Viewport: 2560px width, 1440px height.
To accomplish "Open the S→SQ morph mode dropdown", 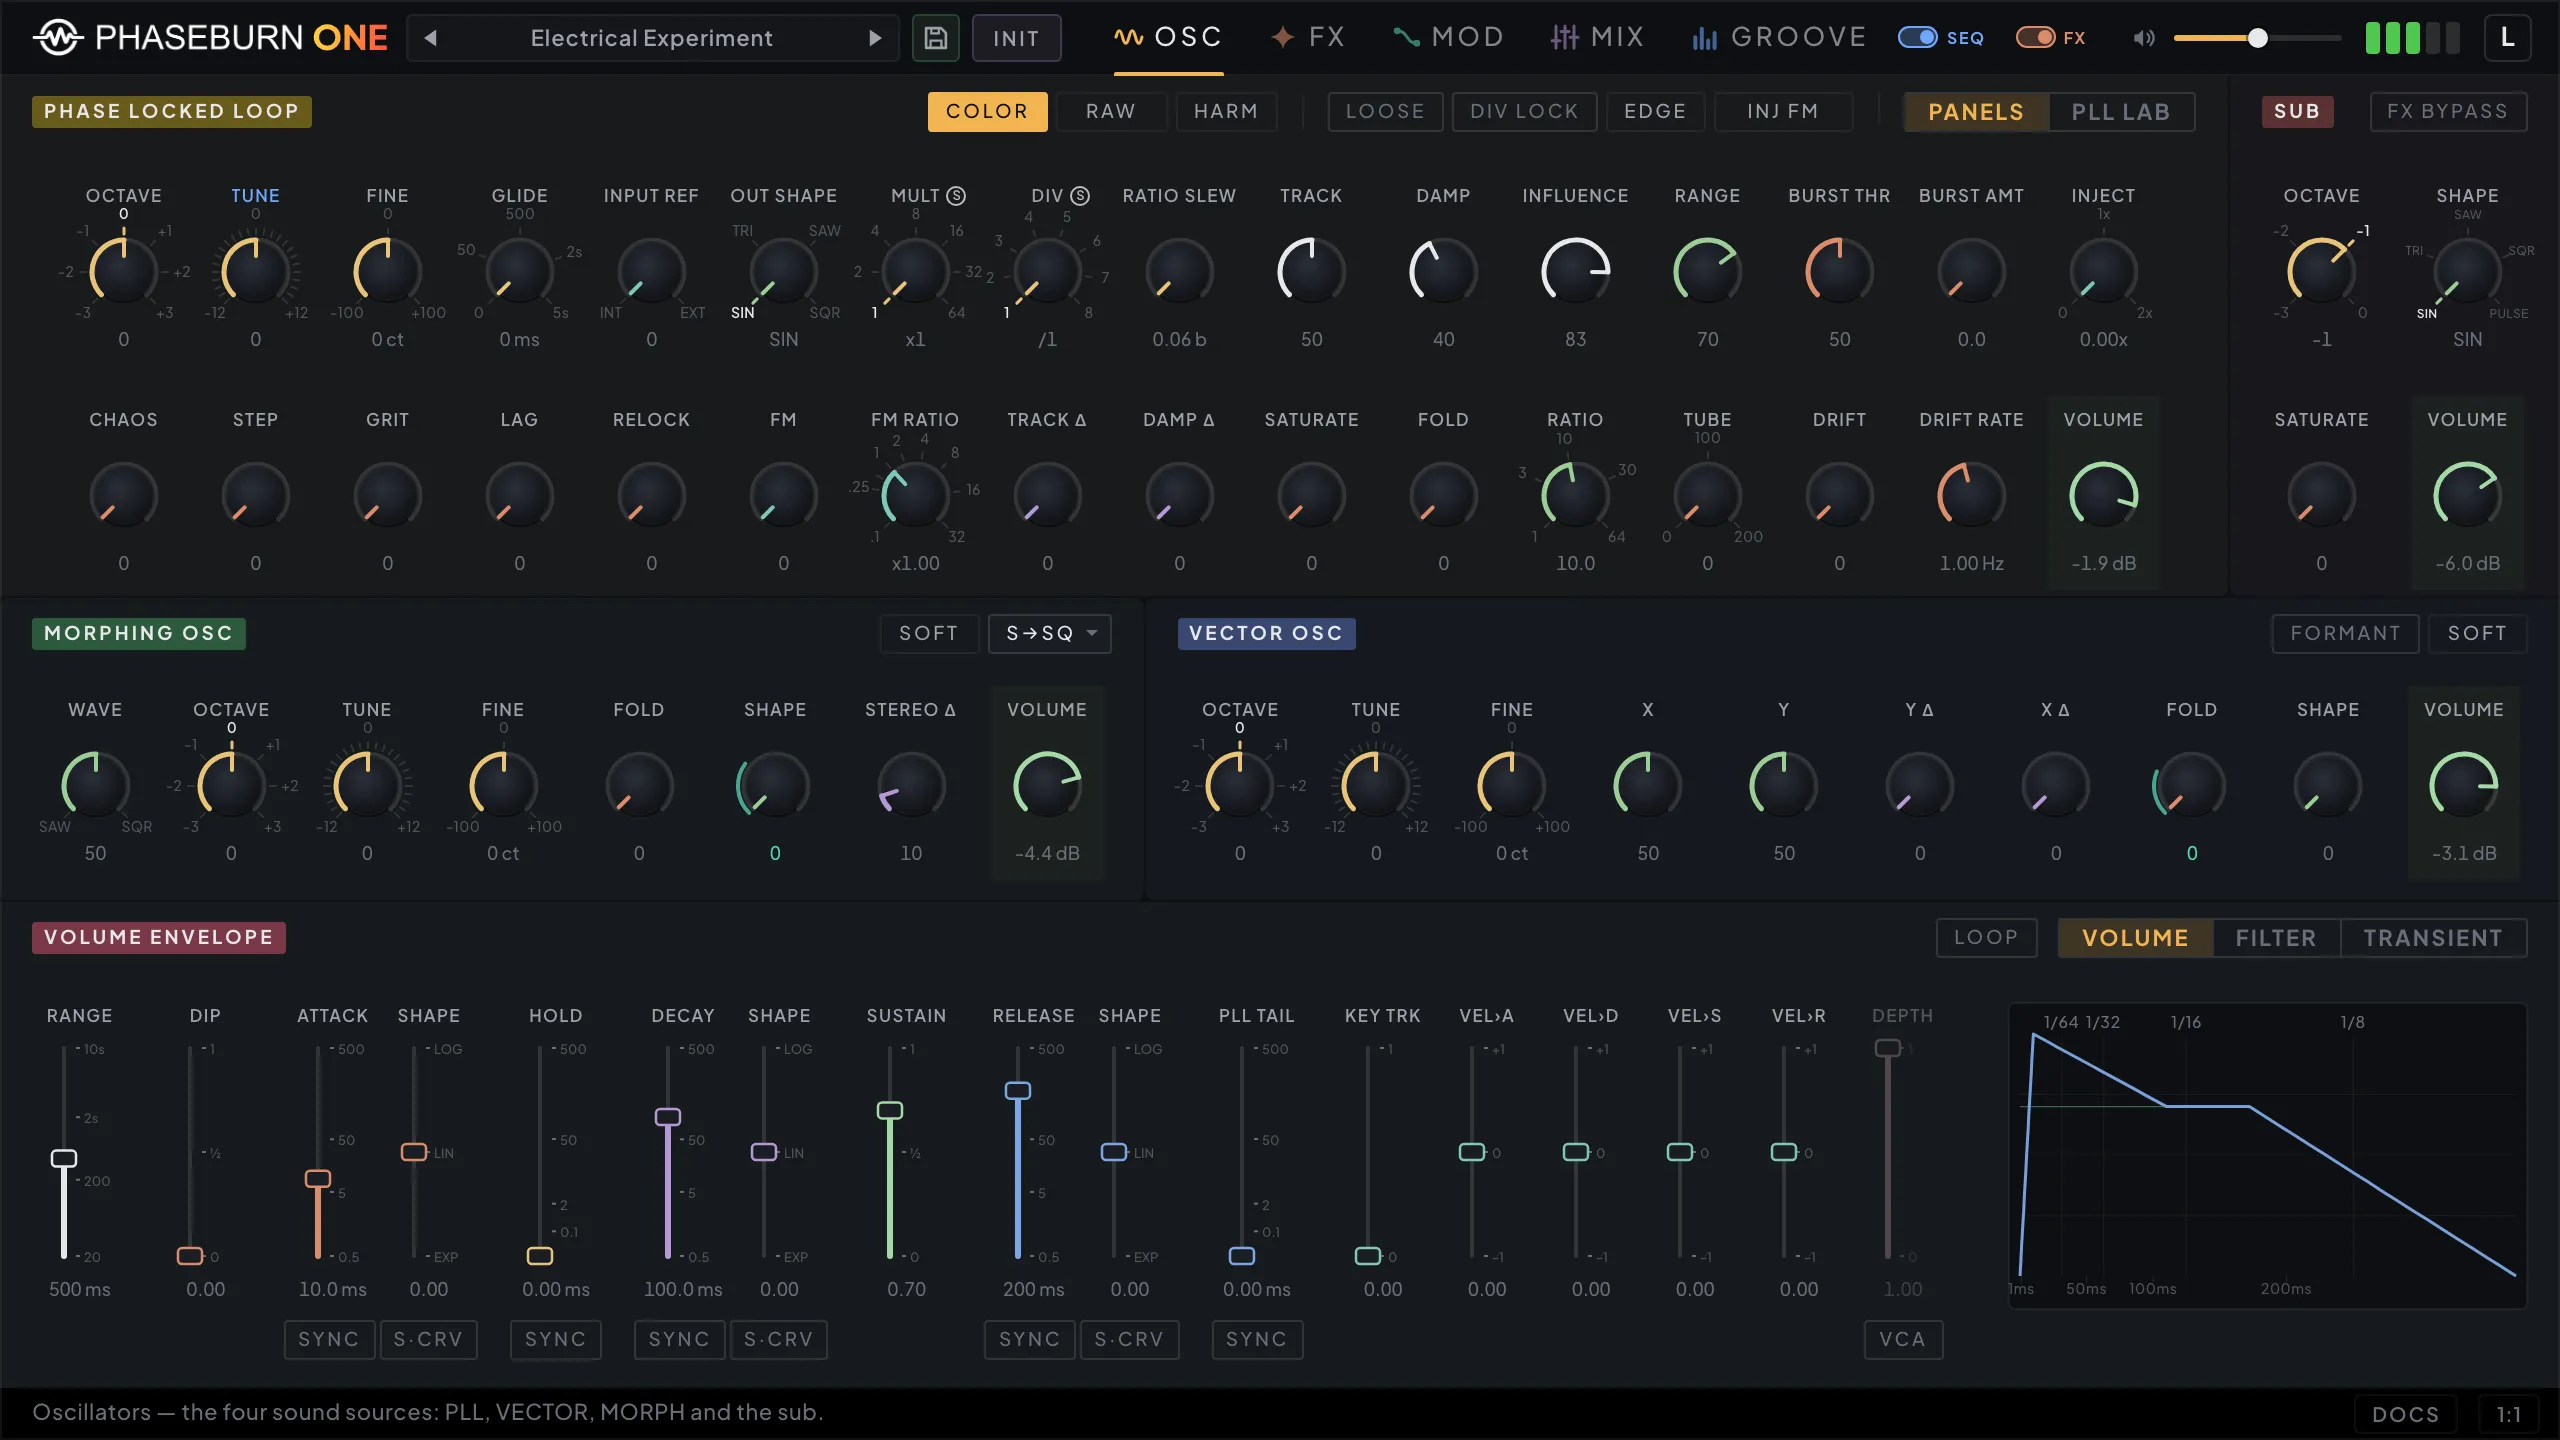I will (x=1050, y=633).
